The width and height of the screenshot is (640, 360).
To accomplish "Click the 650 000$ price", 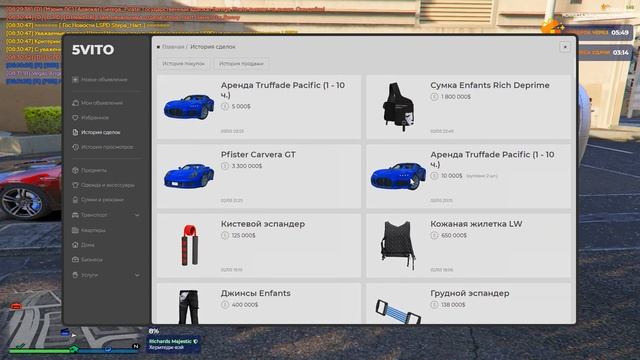I will (x=454, y=236).
